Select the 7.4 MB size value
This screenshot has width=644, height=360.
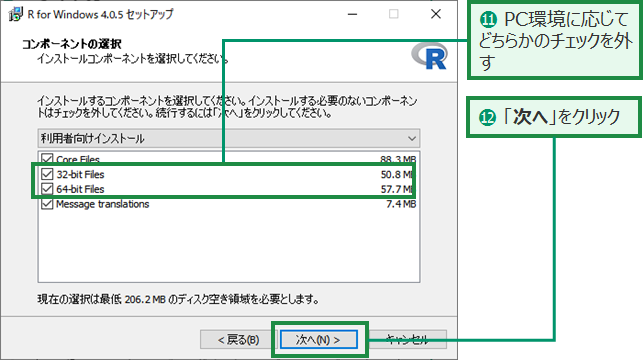[x=401, y=204]
